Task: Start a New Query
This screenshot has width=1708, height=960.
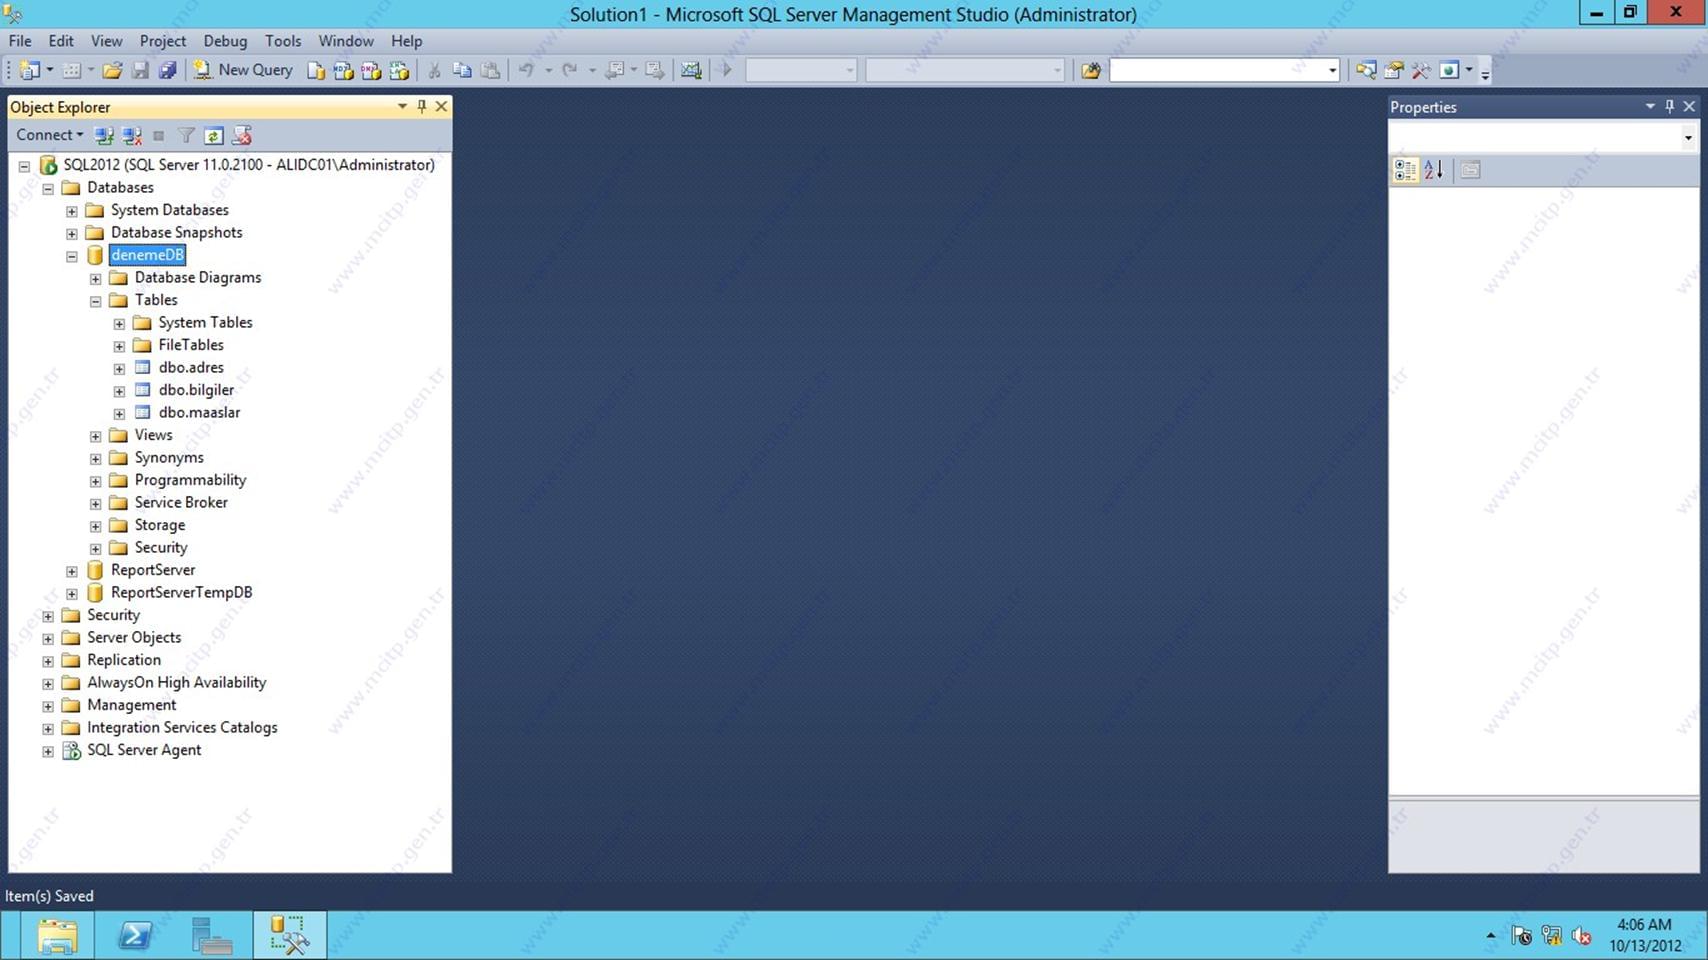Action: click(x=243, y=70)
